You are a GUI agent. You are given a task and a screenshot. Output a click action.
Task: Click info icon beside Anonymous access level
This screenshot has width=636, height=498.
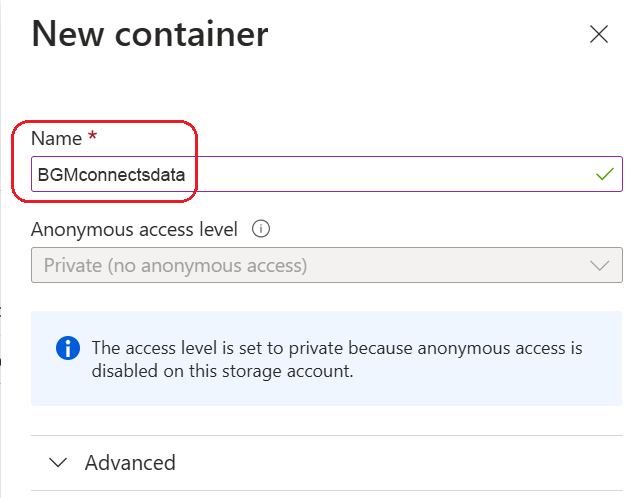(262, 229)
